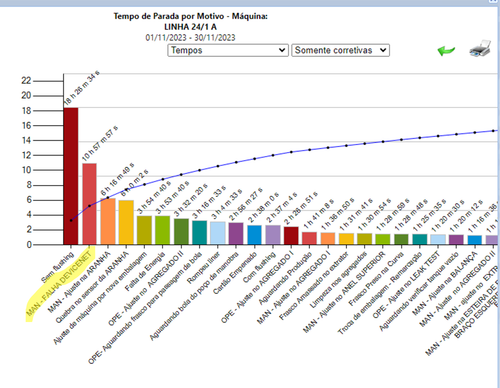Click the 'Aguardando Produção' axis label
This screenshot has width=500, height=388.
click(285, 278)
